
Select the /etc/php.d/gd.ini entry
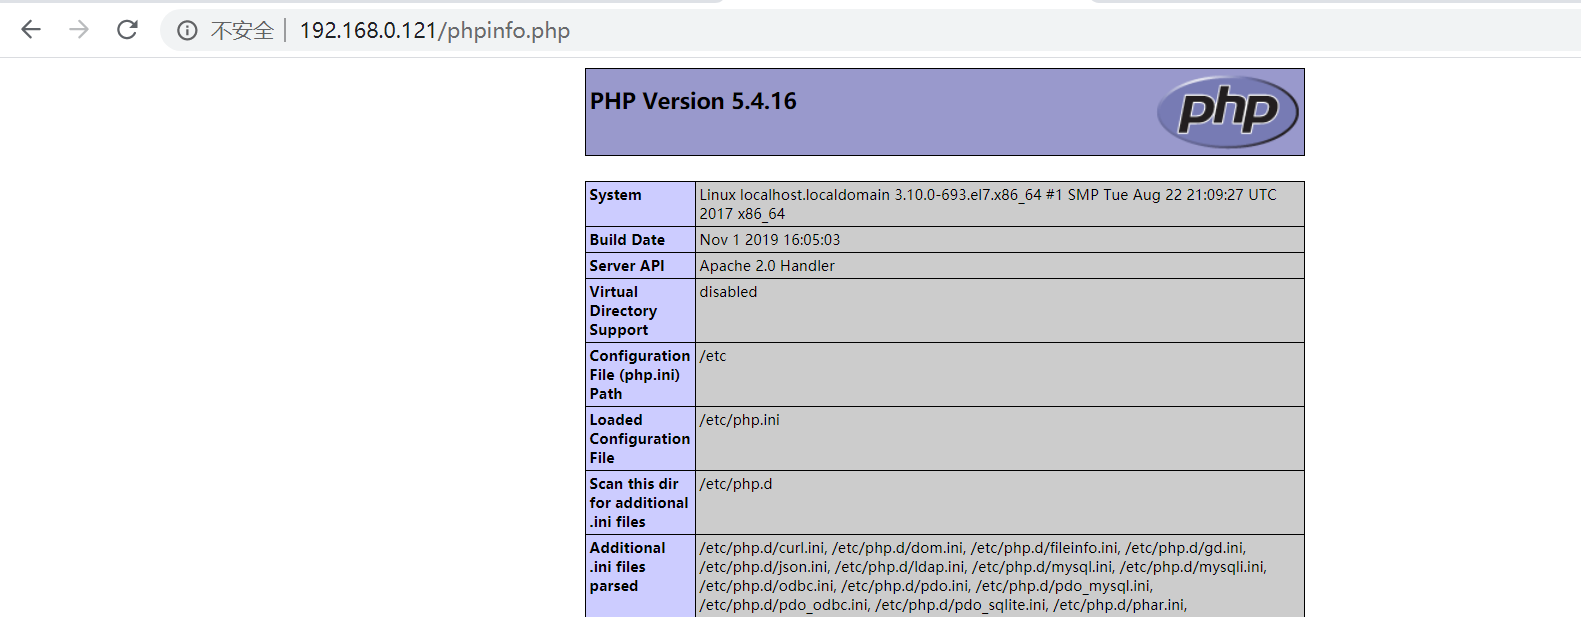point(1186,548)
